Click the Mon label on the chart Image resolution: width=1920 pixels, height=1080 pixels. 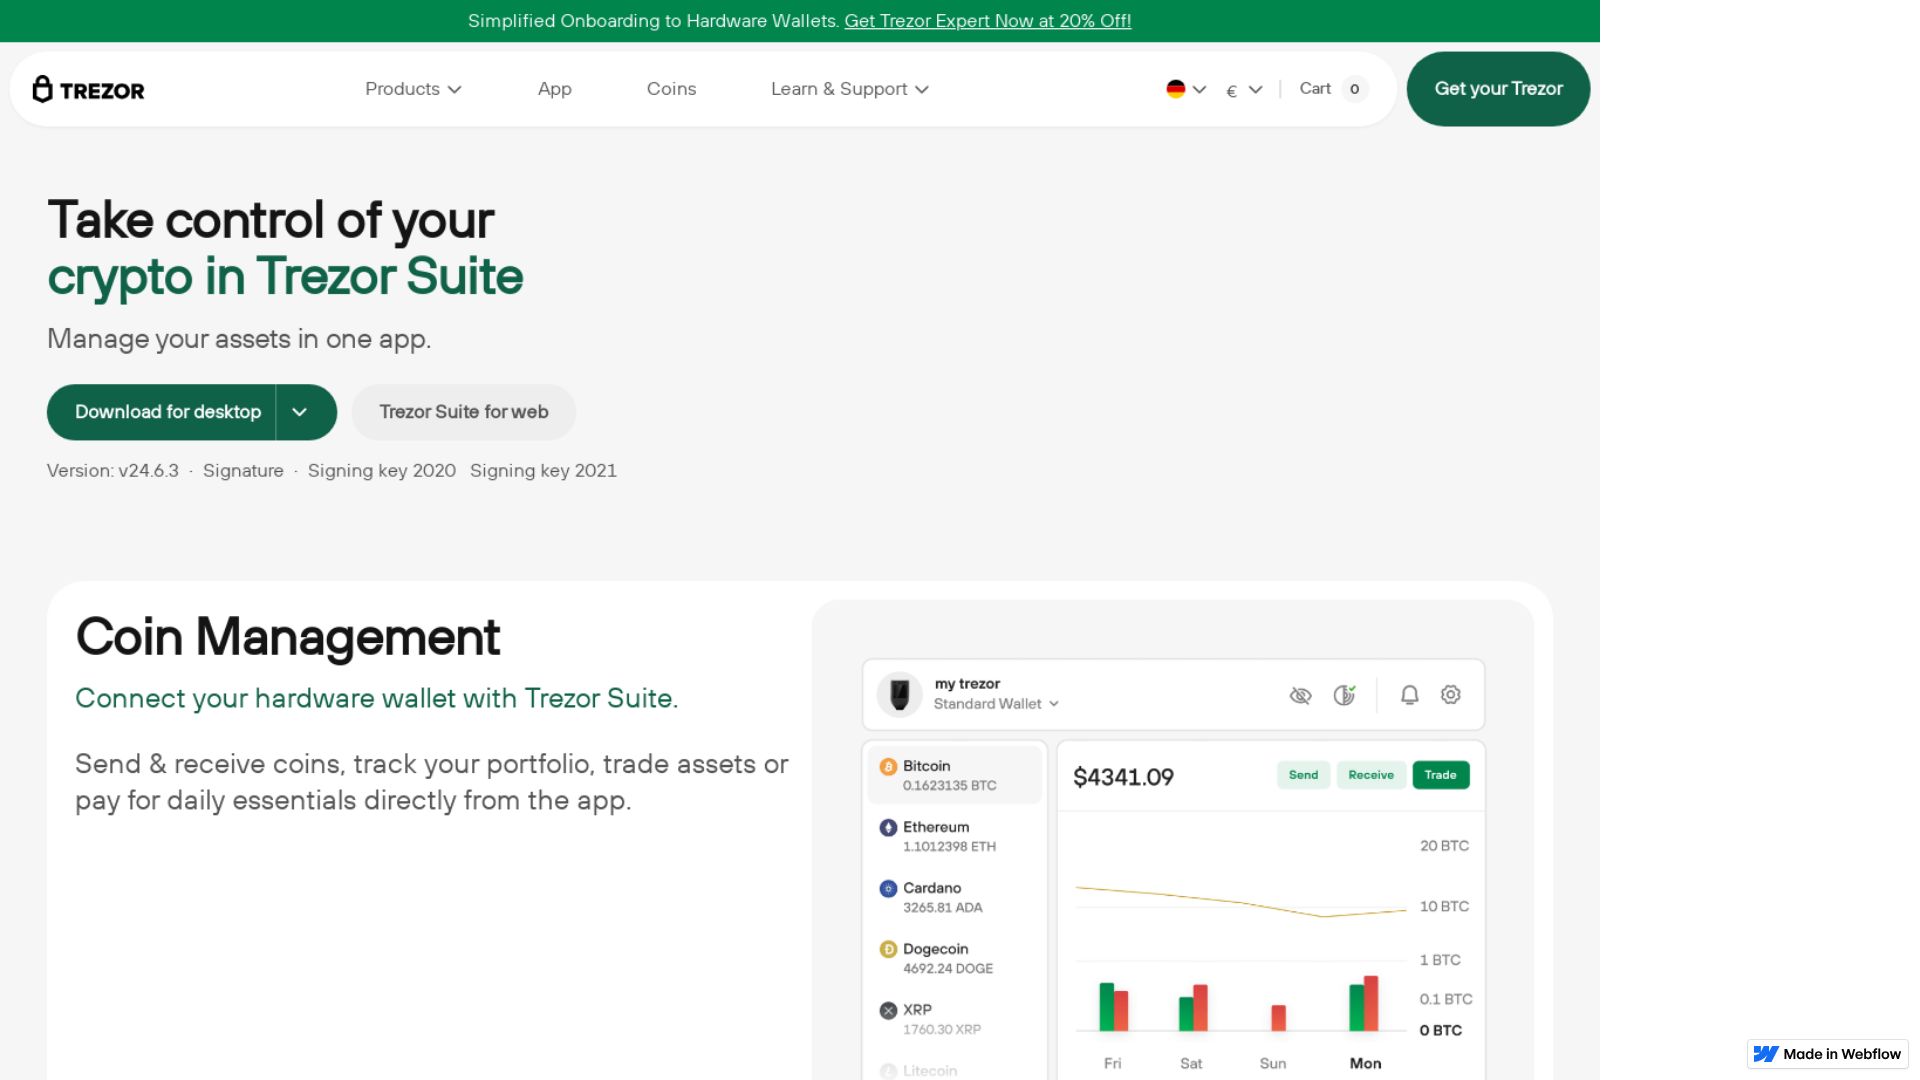(1365, 1063)
